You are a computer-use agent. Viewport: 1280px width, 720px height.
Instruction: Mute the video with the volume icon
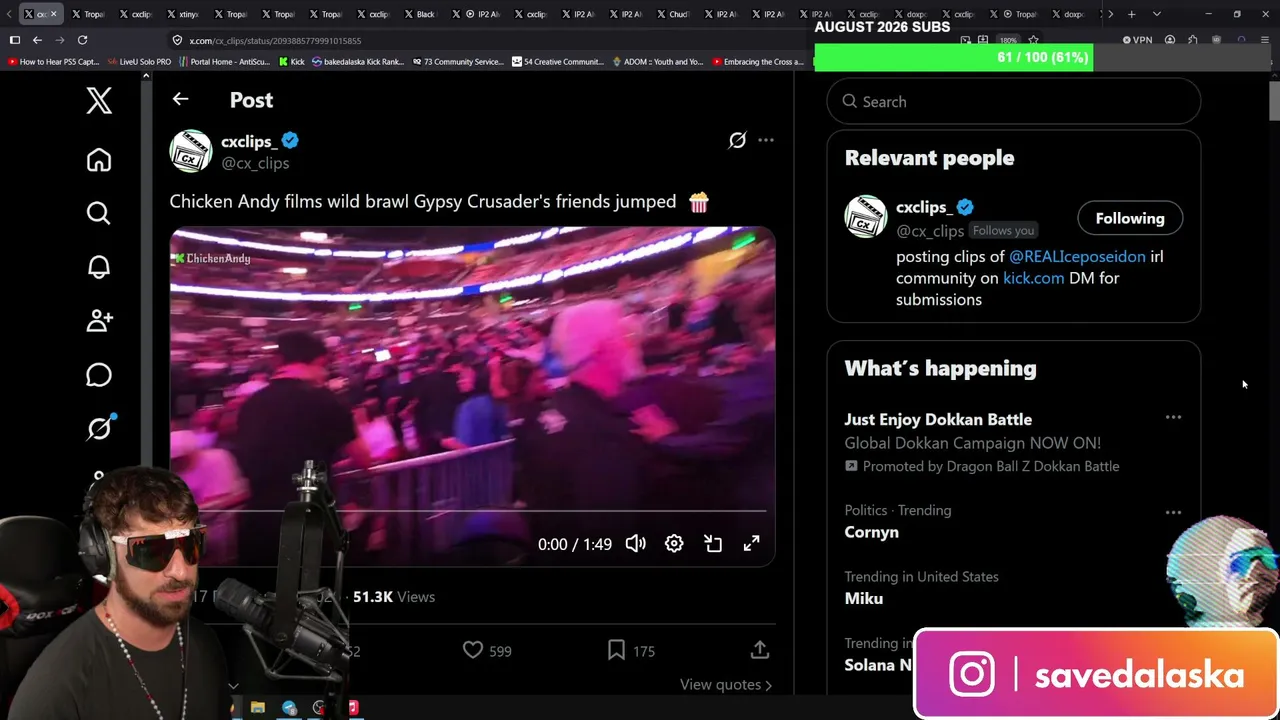tap(636, 543)
